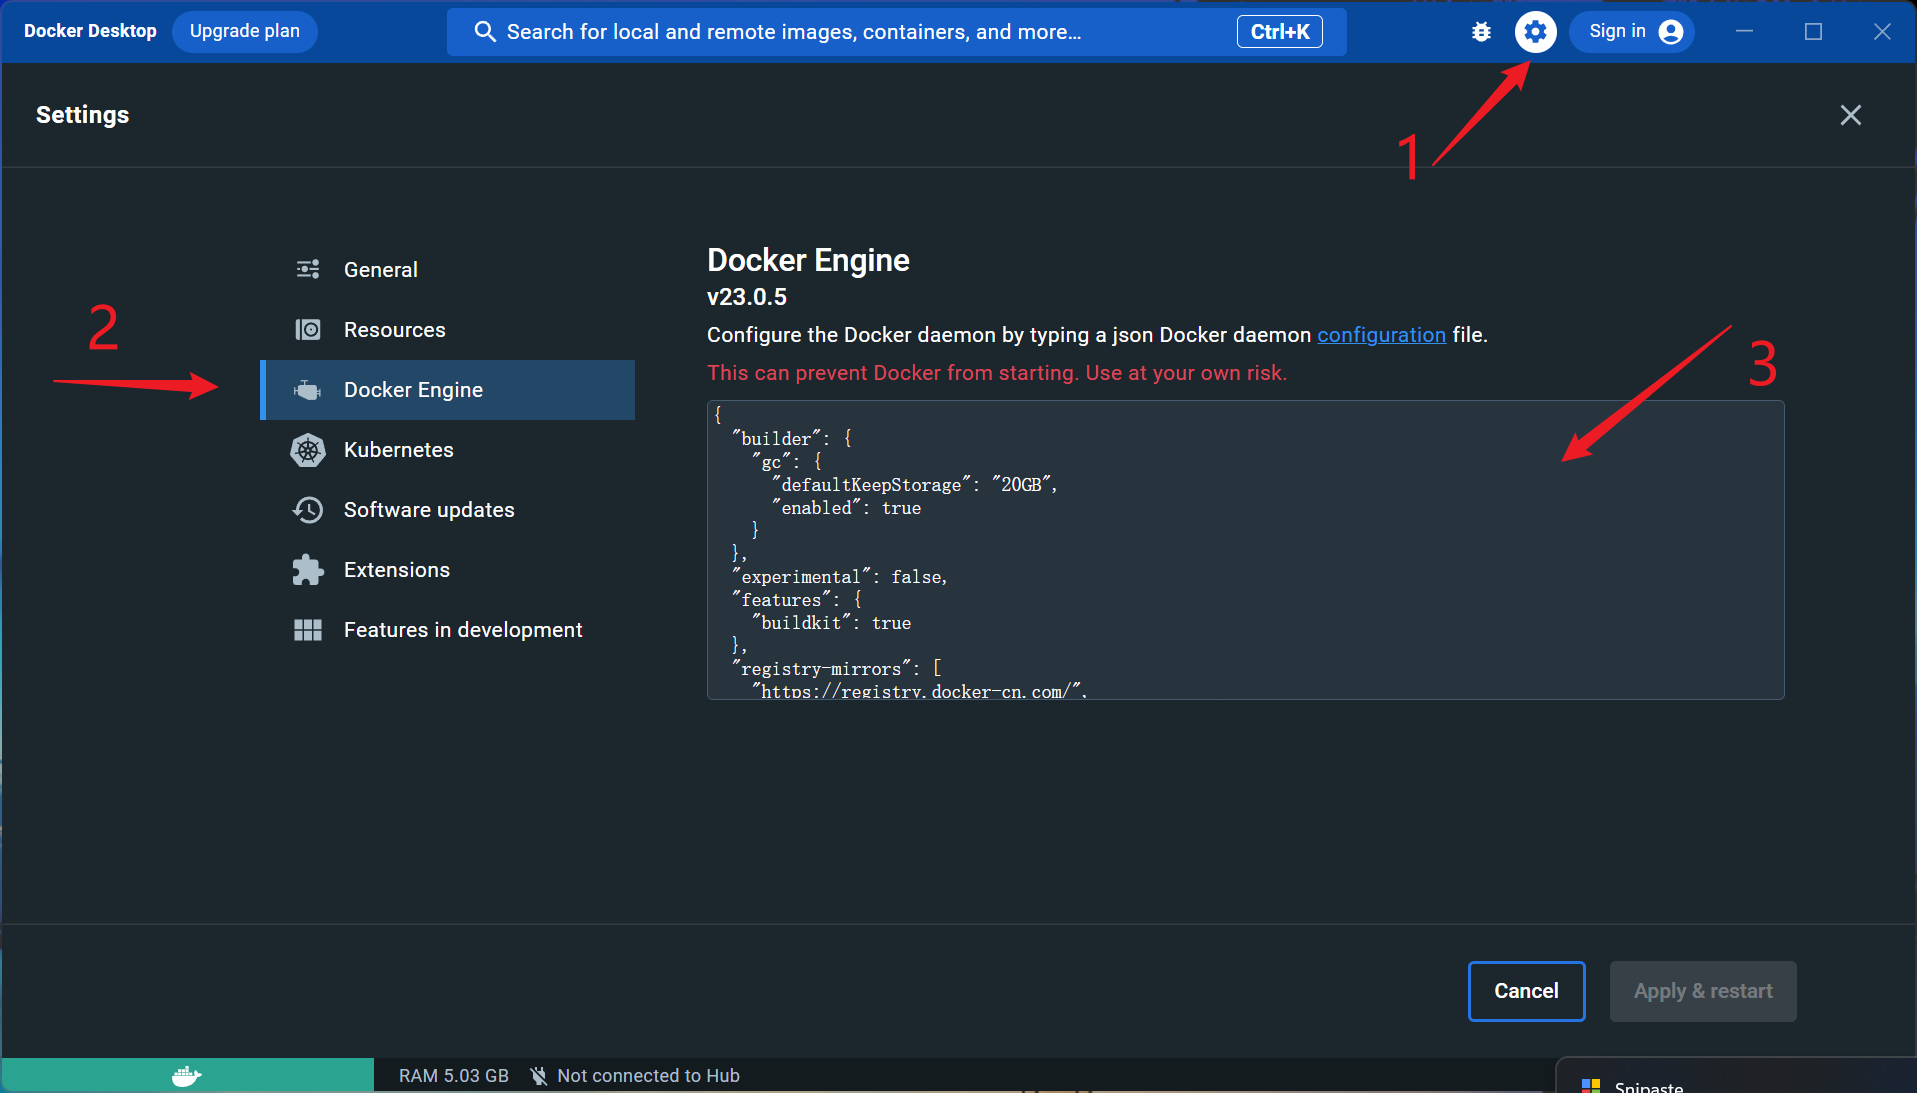The width and height of the screenshot is (1917, 1093).
Task: Click the Kubernetes helm wheel icon
Action: pos(308,450)
